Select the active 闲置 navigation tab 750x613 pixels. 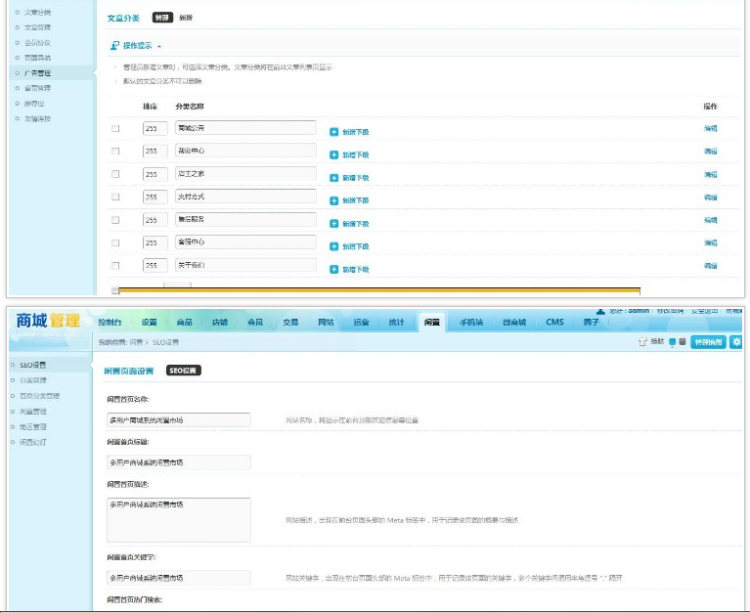(x=432, y=322)
